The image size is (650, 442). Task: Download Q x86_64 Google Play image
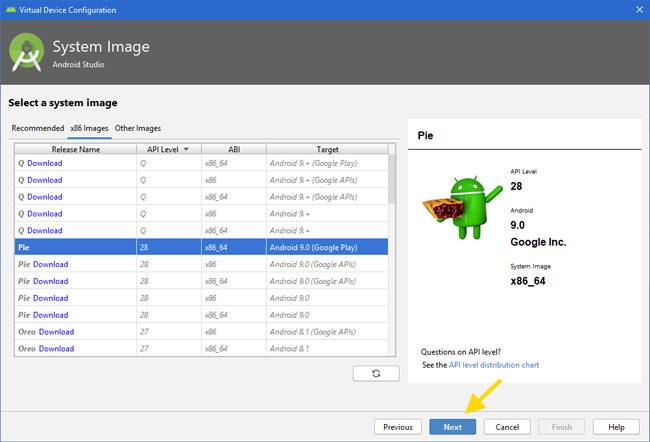(x=45, y=163)
